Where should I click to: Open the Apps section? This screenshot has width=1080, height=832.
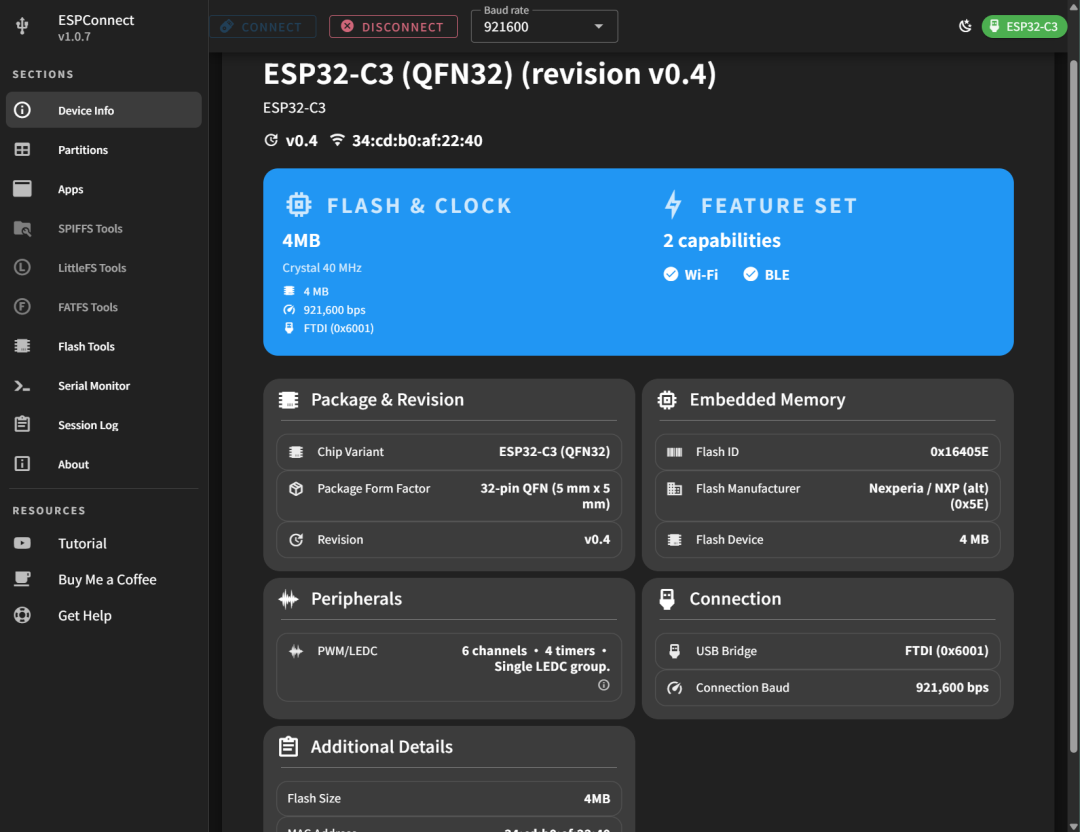[70, 189]
